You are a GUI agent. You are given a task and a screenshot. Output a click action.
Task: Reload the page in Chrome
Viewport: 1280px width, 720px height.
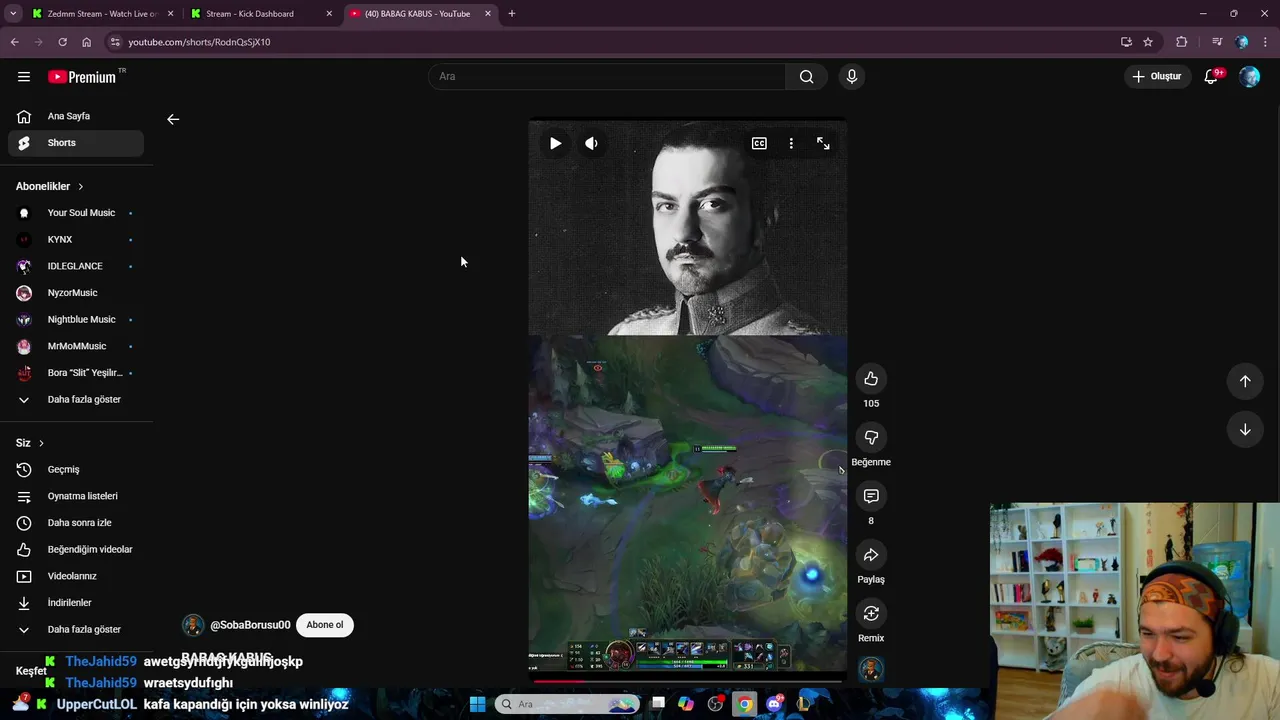(x=62, y=42)
